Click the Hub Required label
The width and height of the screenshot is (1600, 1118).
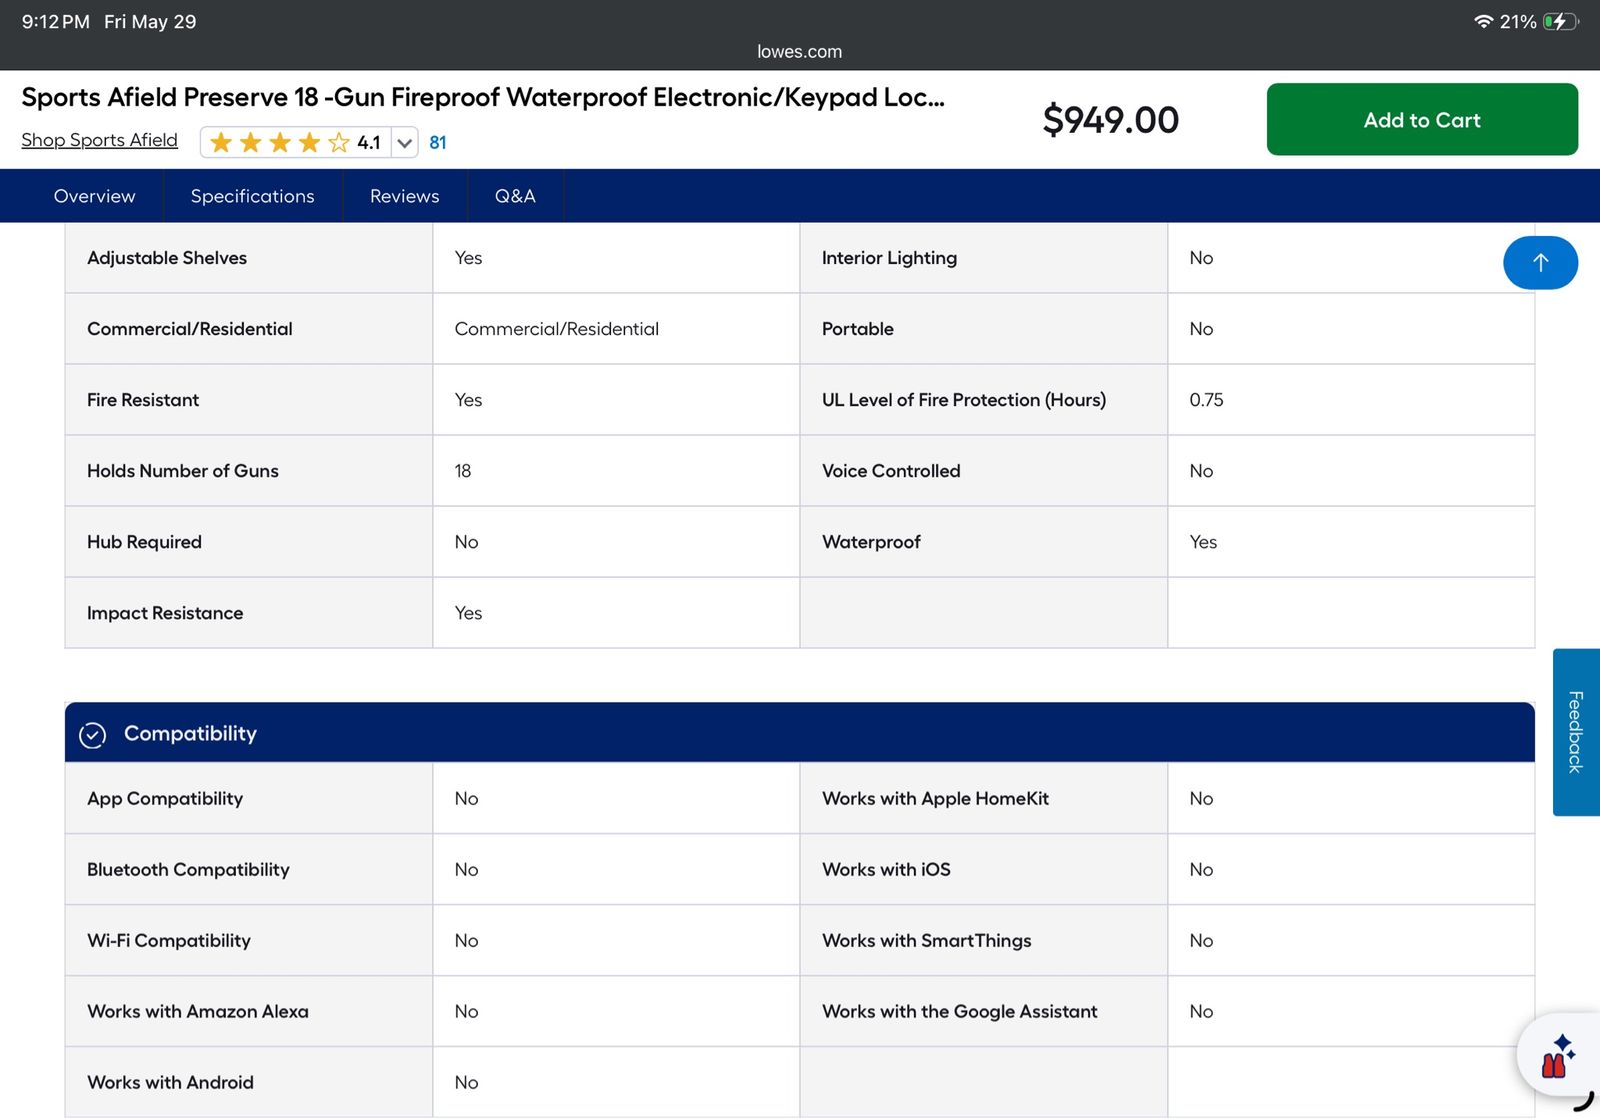tap(144, 542)
